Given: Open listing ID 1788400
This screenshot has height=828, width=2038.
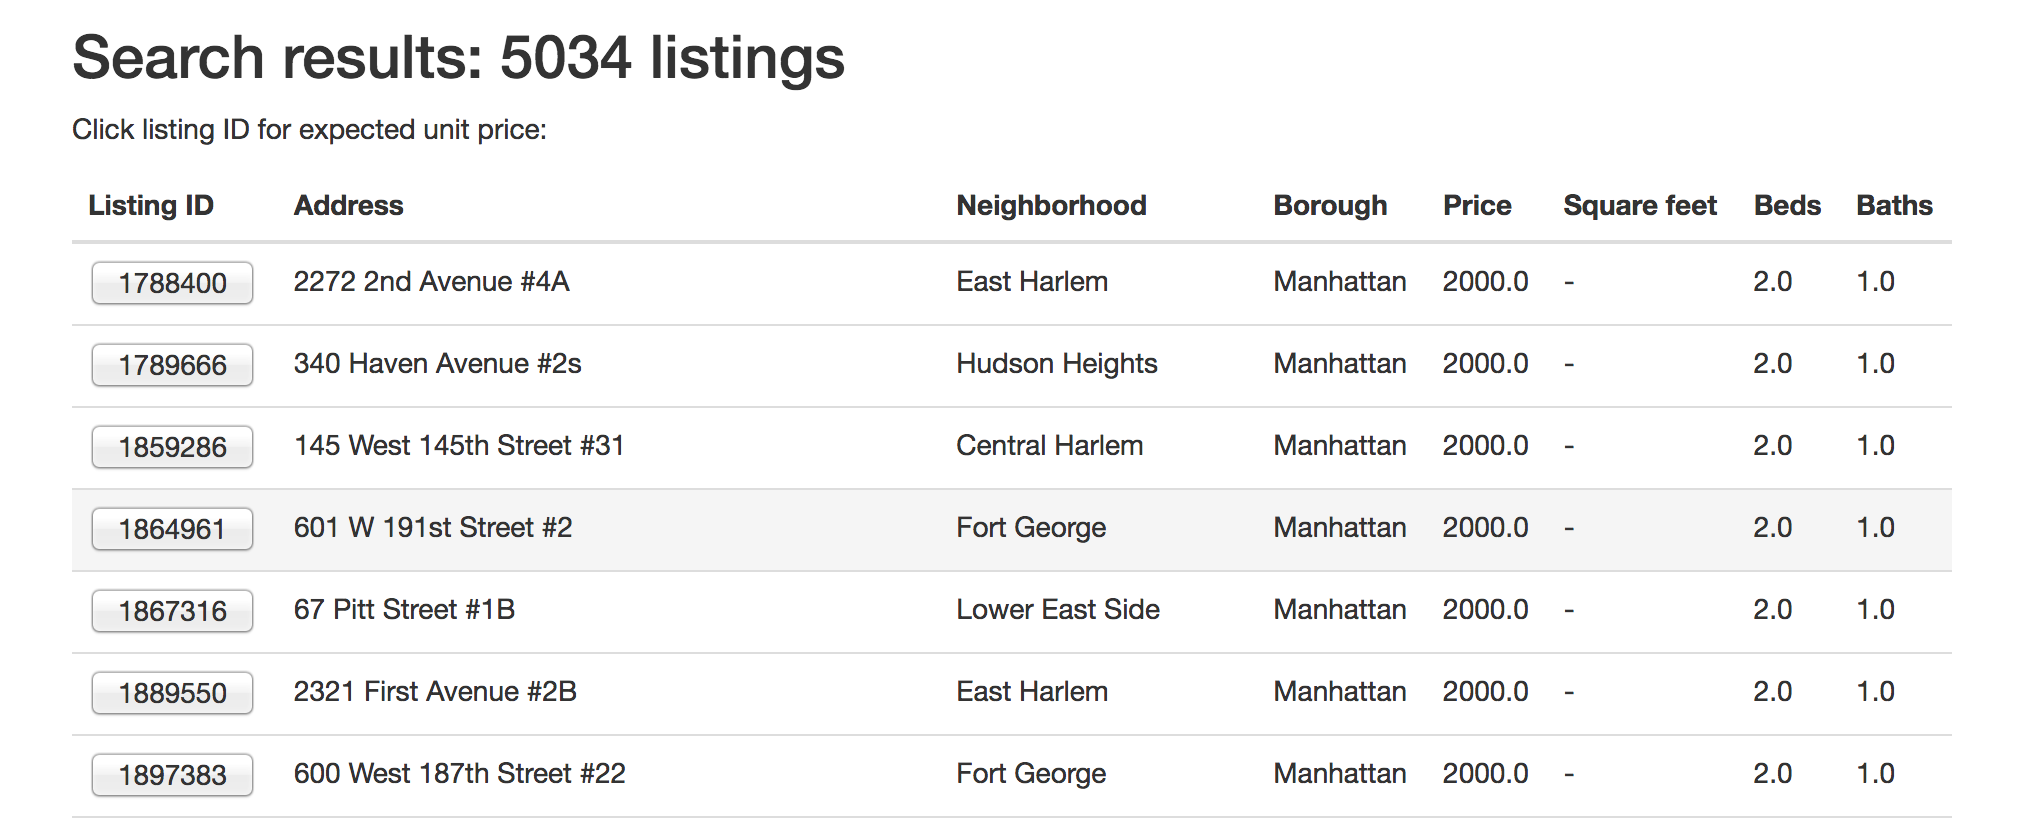Looking at the screenshot, I should coord(172,283).
